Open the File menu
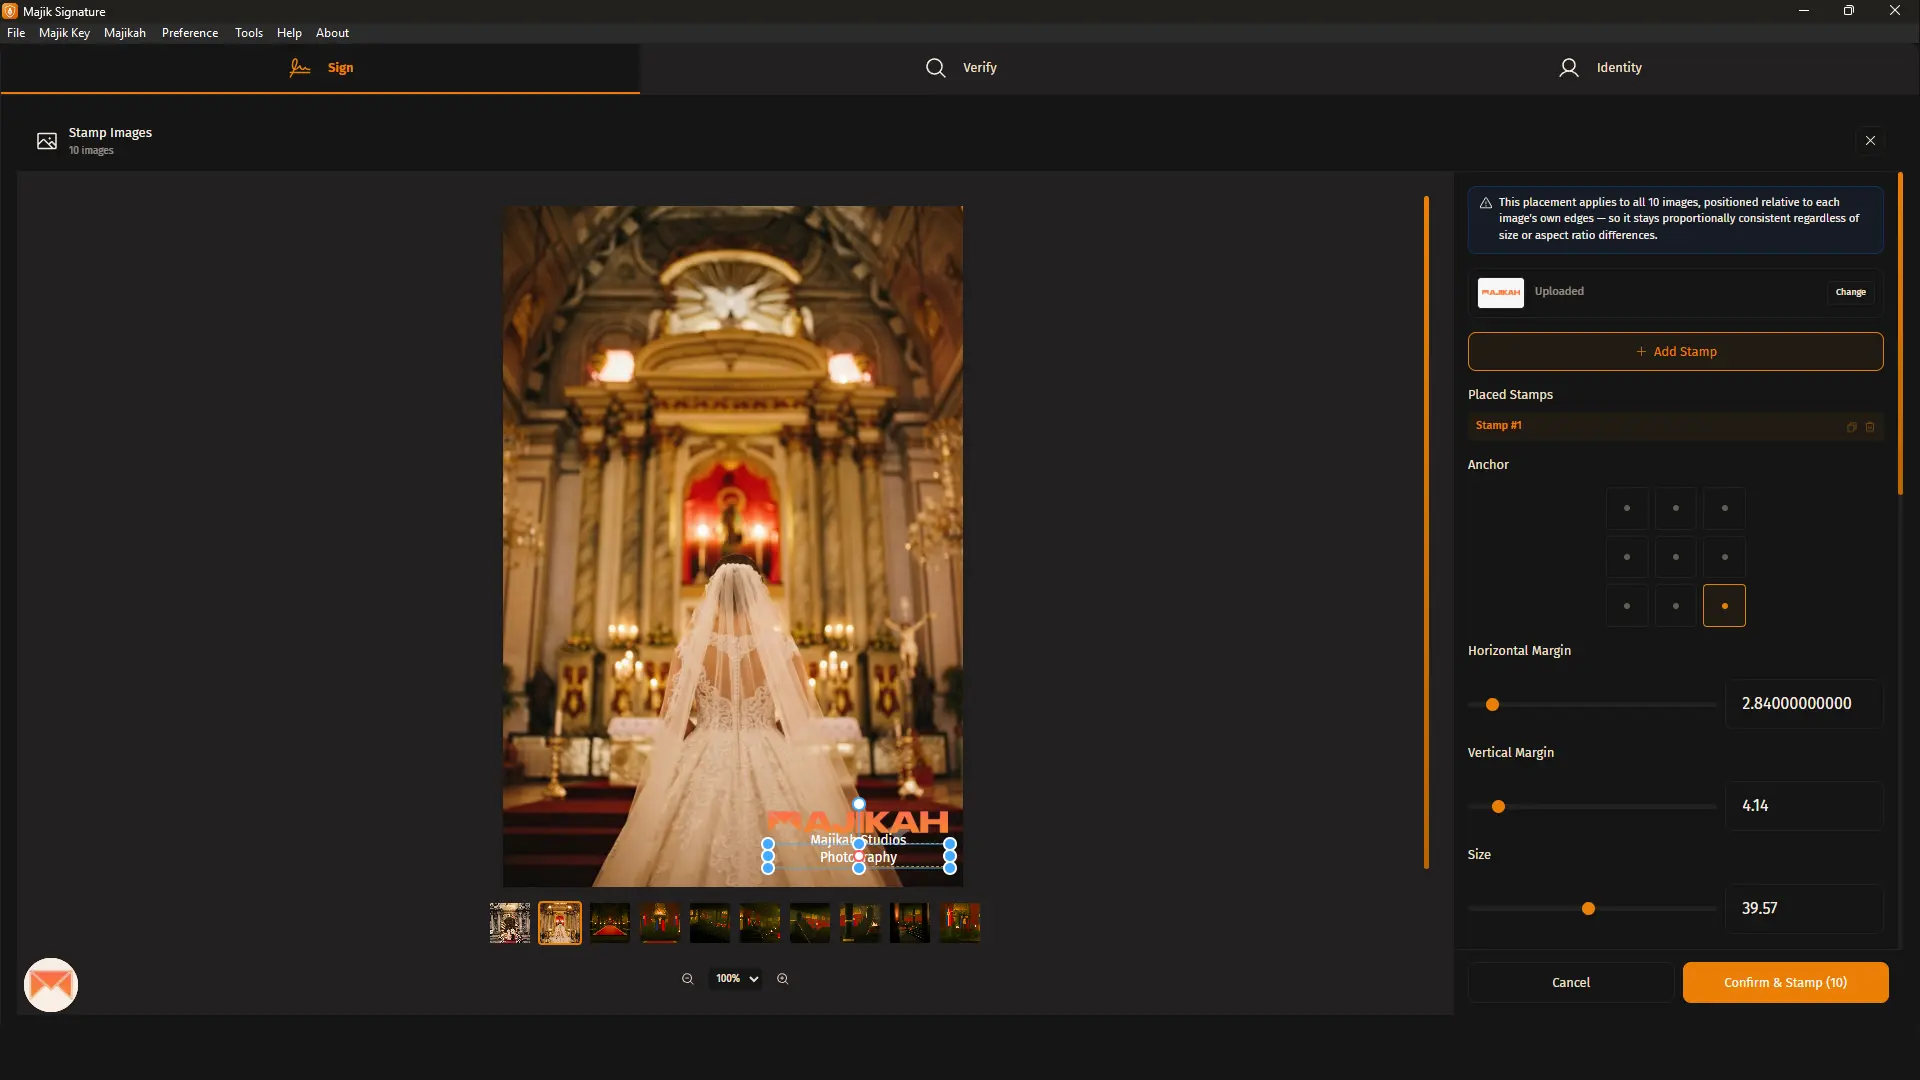 pos(16,33)
